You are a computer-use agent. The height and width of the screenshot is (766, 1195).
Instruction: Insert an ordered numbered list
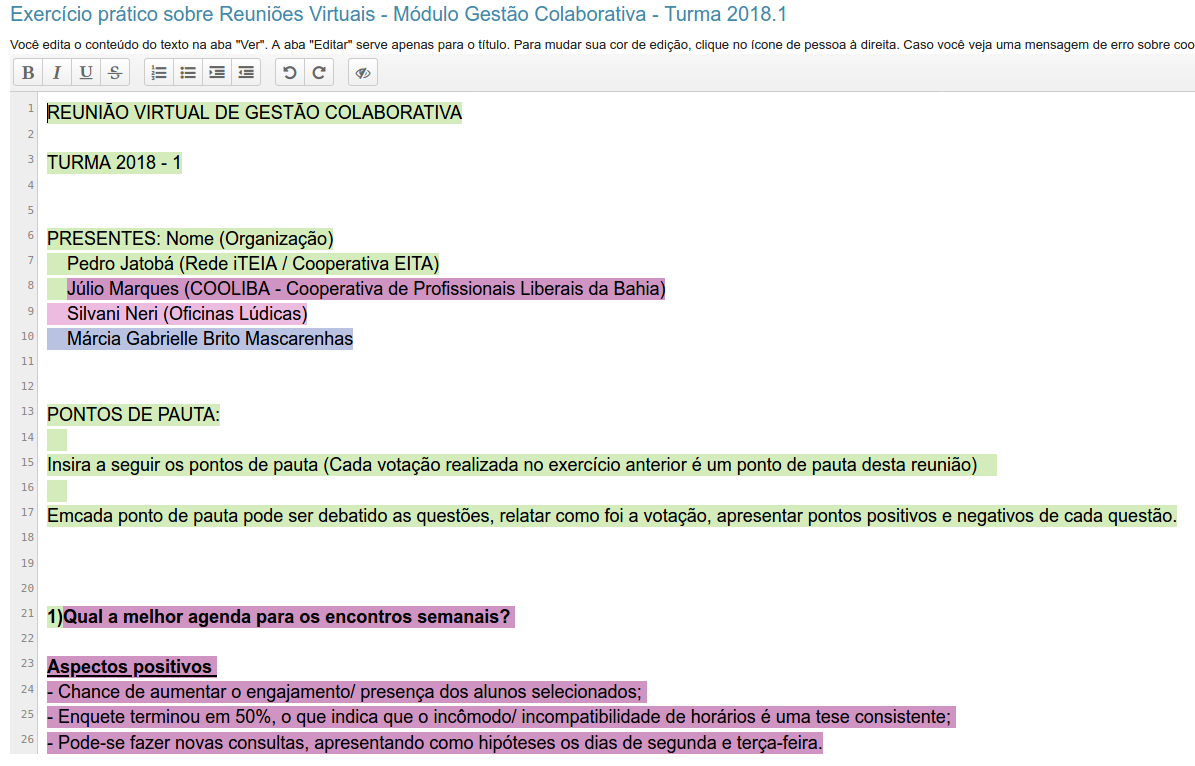click(159, 72)
